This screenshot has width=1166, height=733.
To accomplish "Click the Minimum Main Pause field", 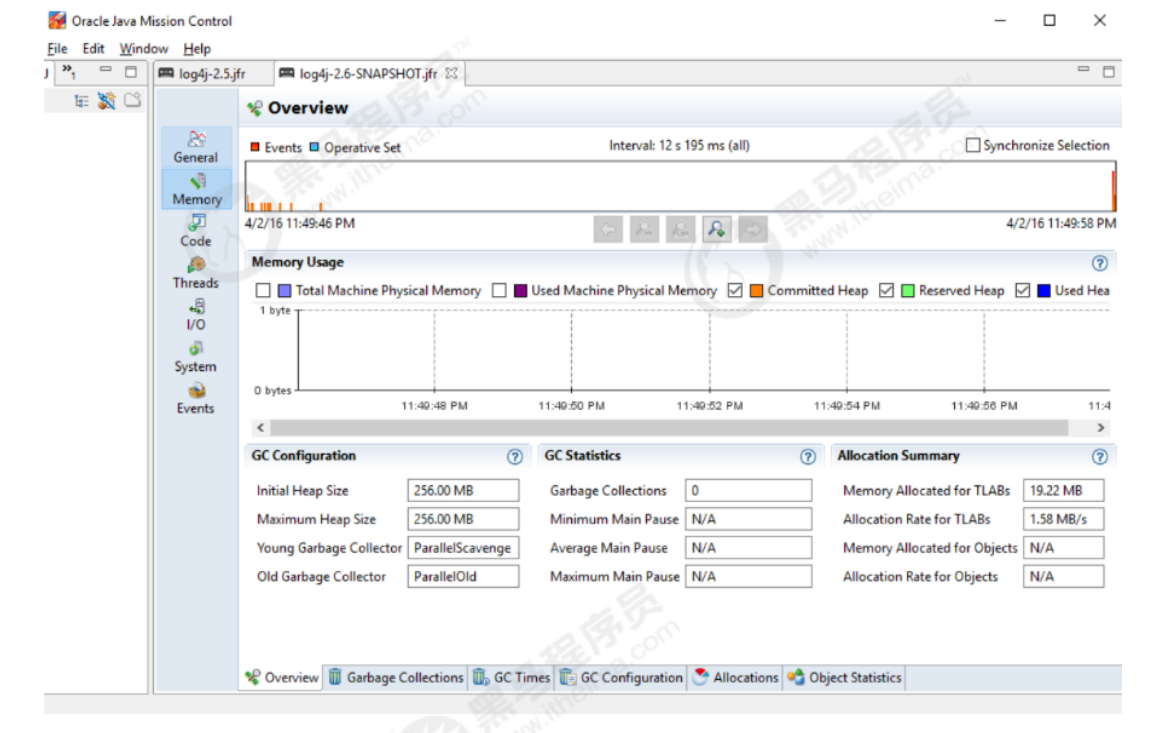I will tap(748, 519).
